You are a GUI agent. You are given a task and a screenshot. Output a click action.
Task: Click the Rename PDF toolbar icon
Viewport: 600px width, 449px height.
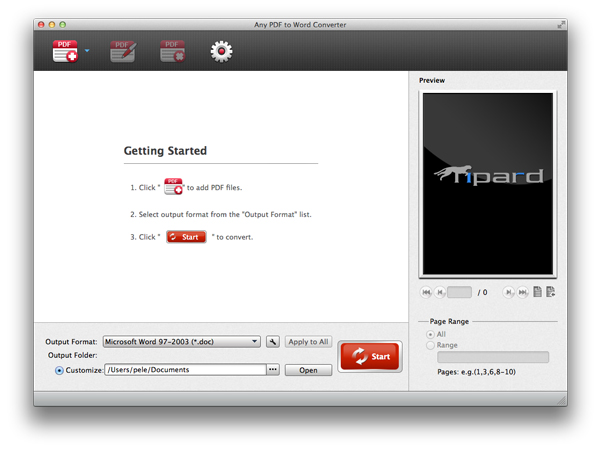coord(122,51)
